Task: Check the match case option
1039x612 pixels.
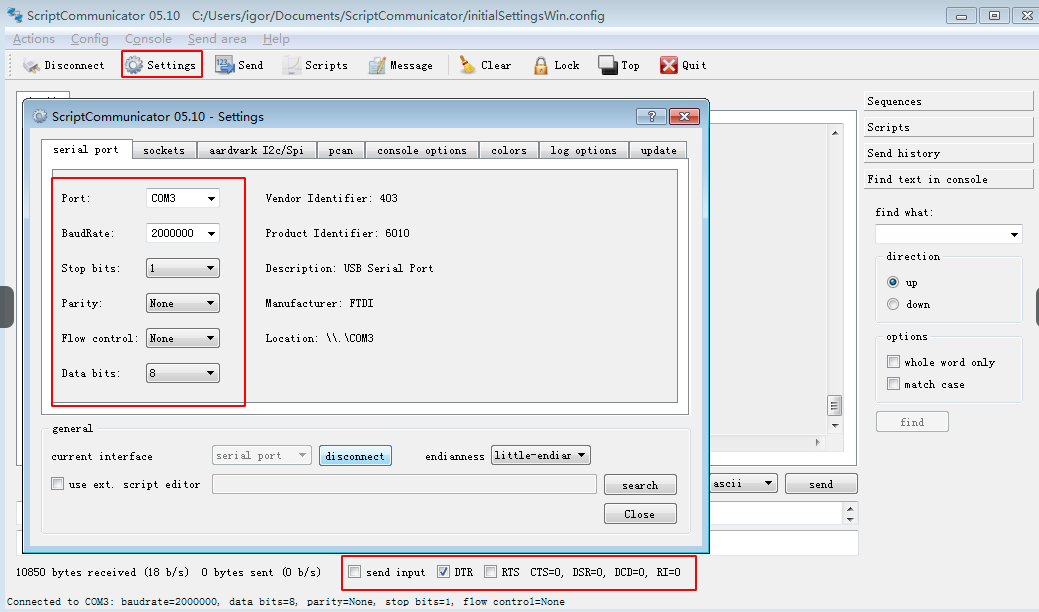Action: coord(893,383)
